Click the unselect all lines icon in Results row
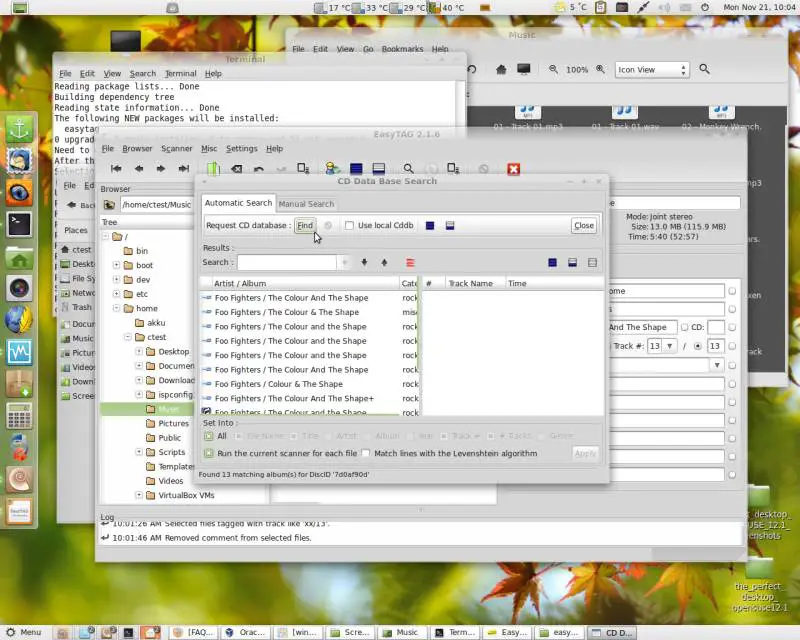Screen dimensions: 800x640 click(592, 262)
